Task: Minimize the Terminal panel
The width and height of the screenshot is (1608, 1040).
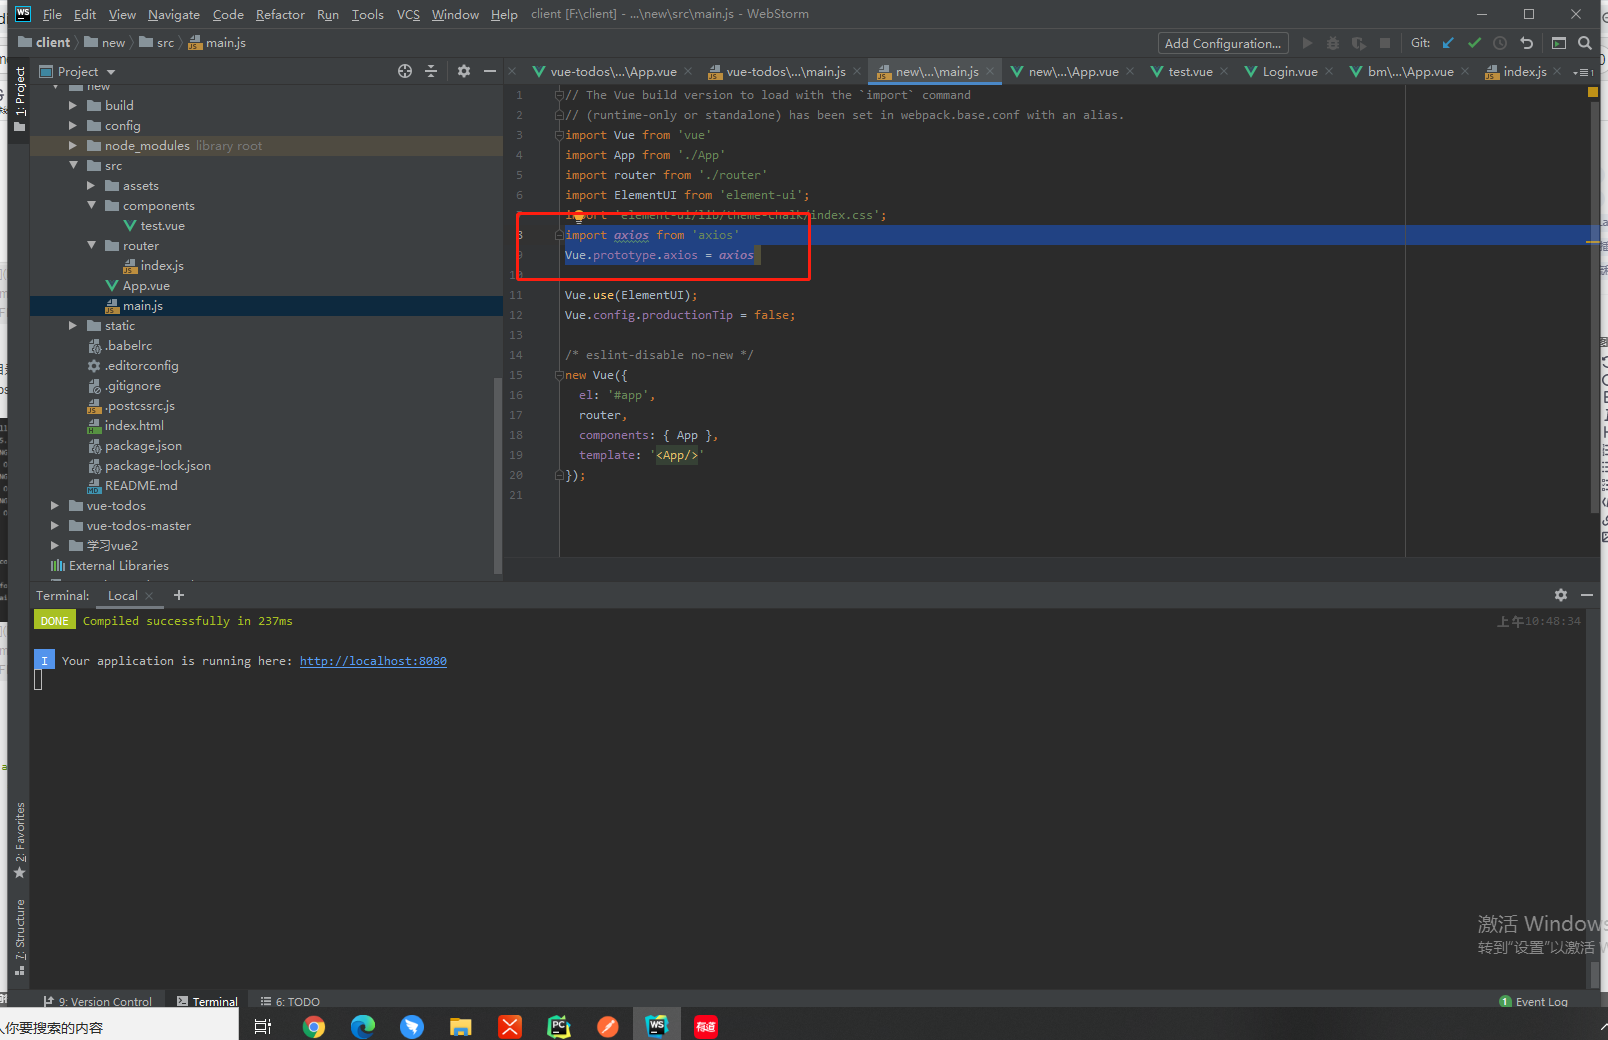Action: point(1587,595)
